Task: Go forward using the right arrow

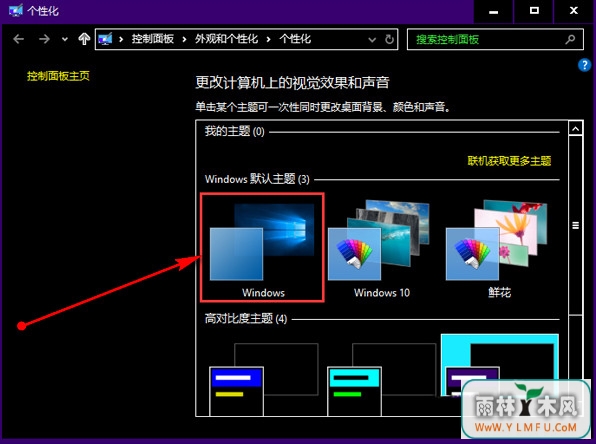Action: point(44,39)
